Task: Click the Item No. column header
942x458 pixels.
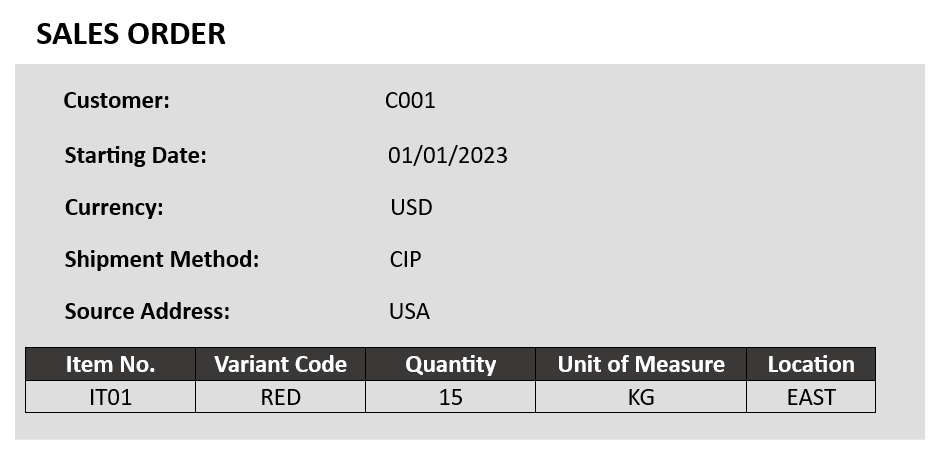Action: click(x=110, y=364)
